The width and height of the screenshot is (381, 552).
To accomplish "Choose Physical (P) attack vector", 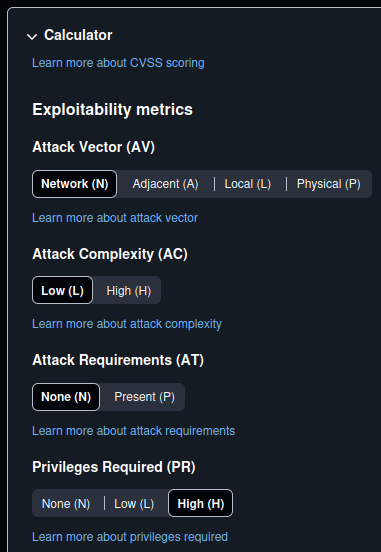I will tap(329, 184).
